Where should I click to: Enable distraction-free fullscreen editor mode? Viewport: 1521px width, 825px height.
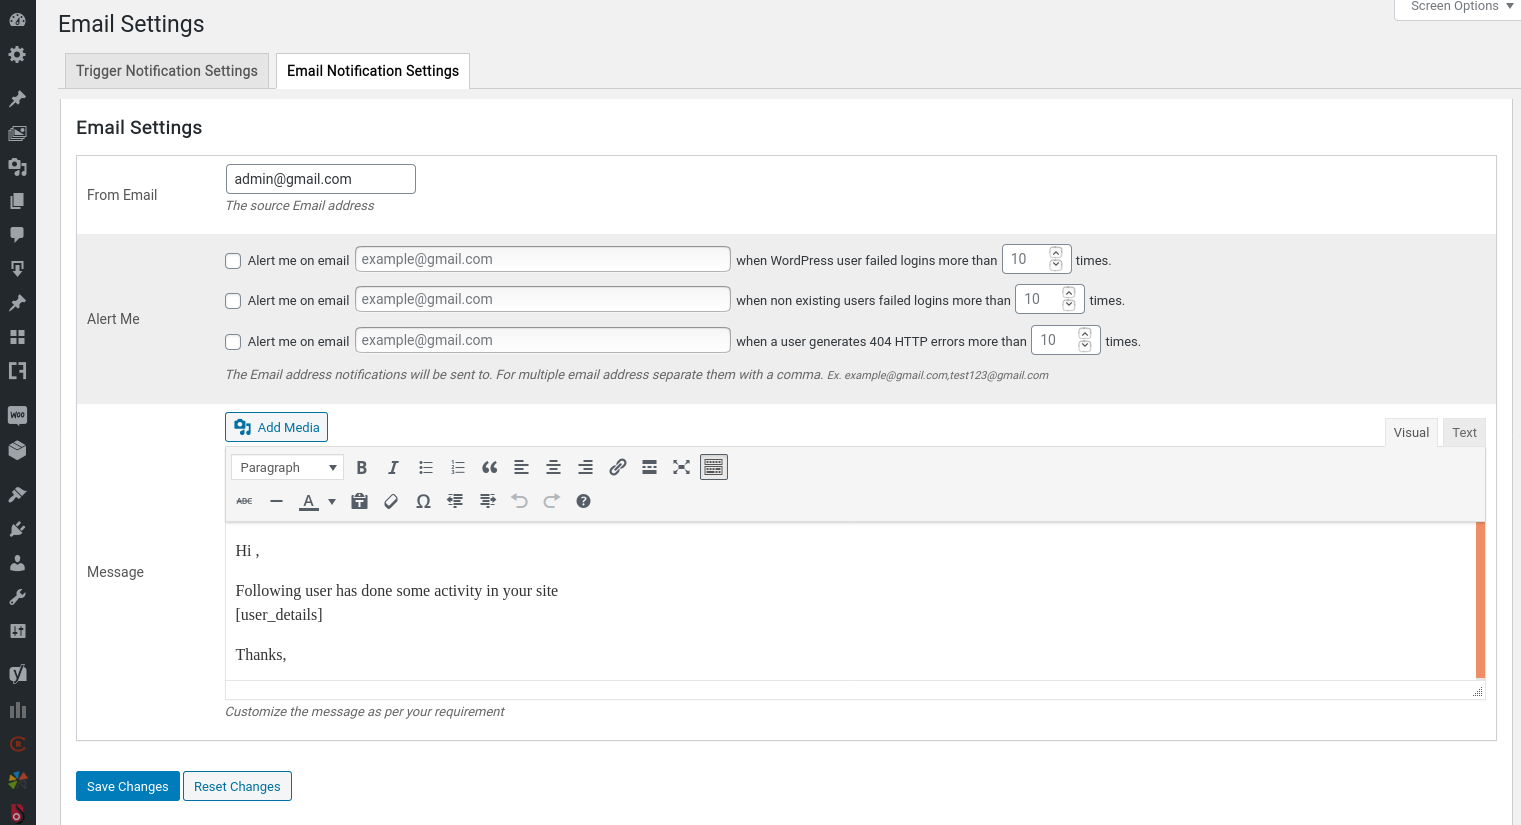(682, 467)
